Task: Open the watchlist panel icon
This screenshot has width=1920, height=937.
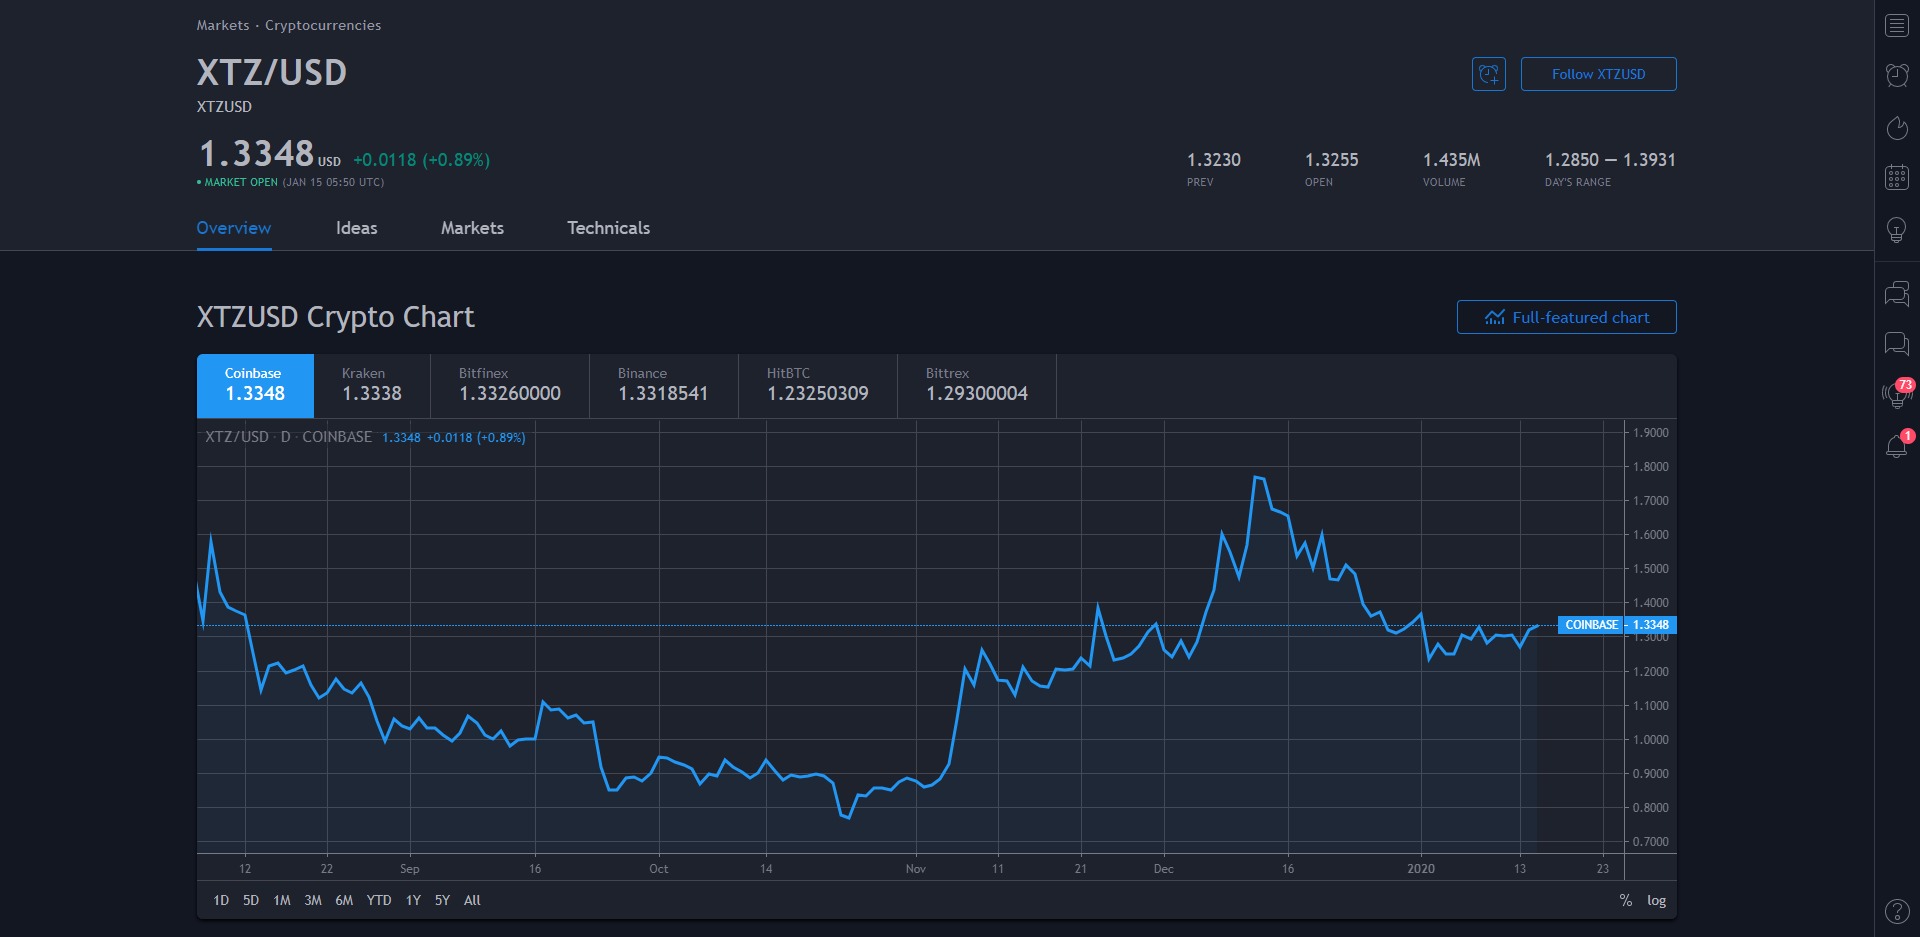Action: (1897, 25)
